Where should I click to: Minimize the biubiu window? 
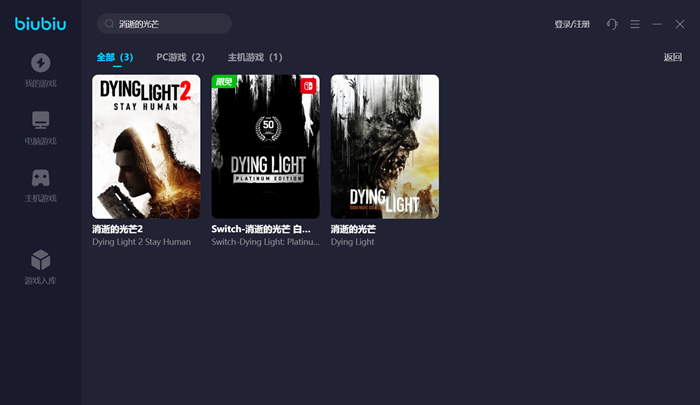[x=657, y=24]
